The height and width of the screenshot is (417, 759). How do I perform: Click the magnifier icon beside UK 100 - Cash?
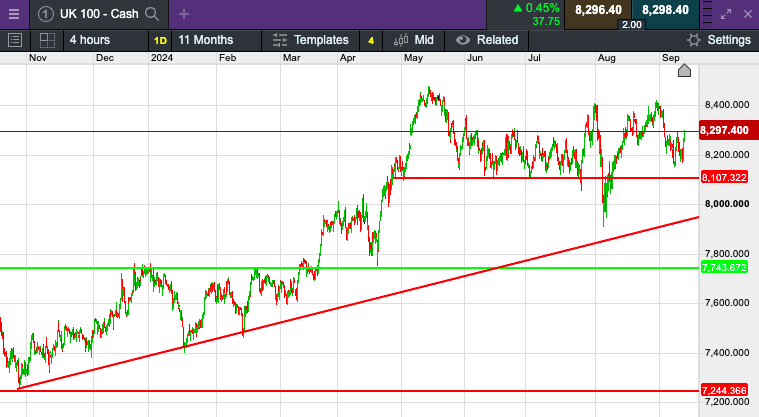152,14
